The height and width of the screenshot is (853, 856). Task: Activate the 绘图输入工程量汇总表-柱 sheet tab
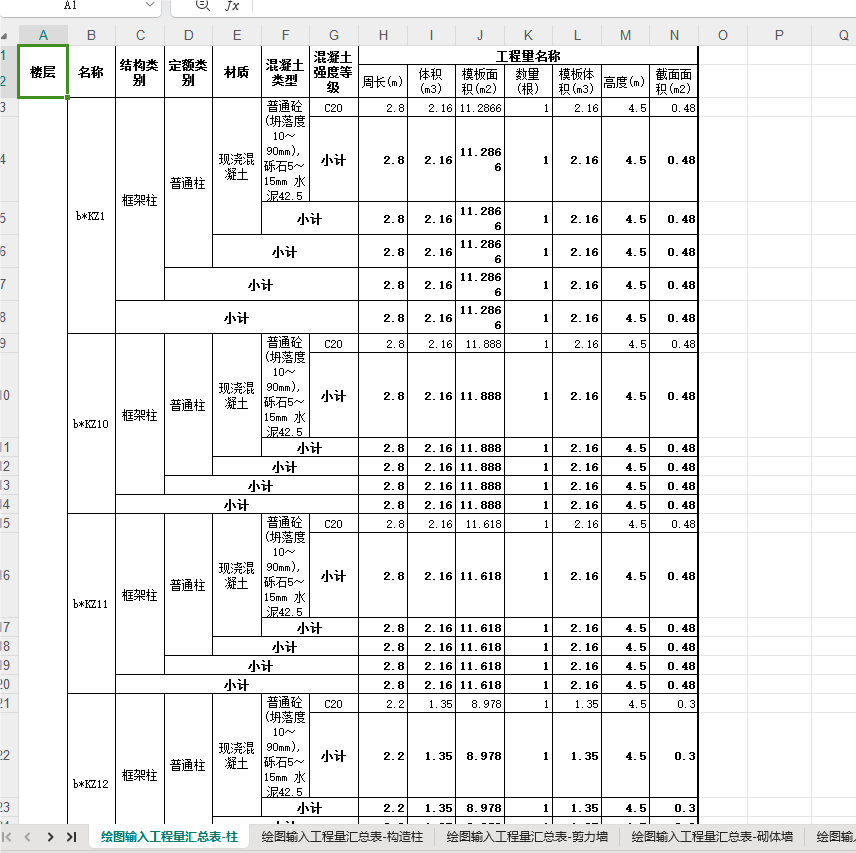(169, 837)
